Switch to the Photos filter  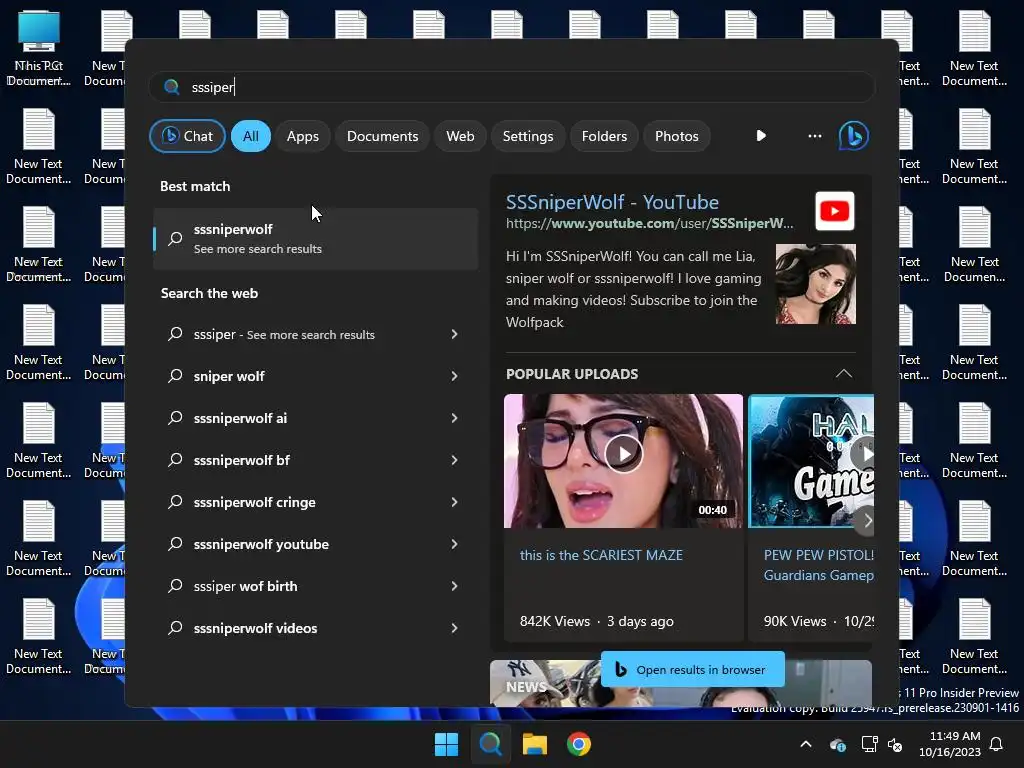pos(677,136)
